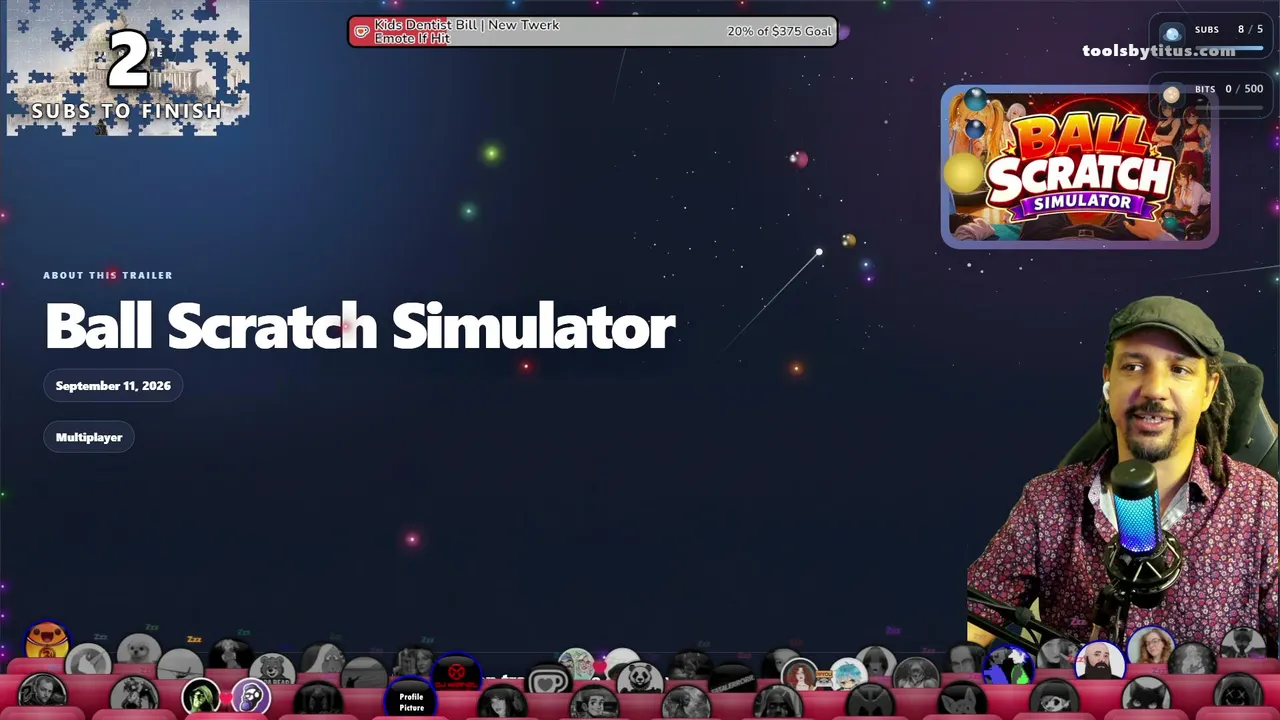Click the BITS goal progress bar
The image size is (1280, 720).
(x=1229, y=106)
